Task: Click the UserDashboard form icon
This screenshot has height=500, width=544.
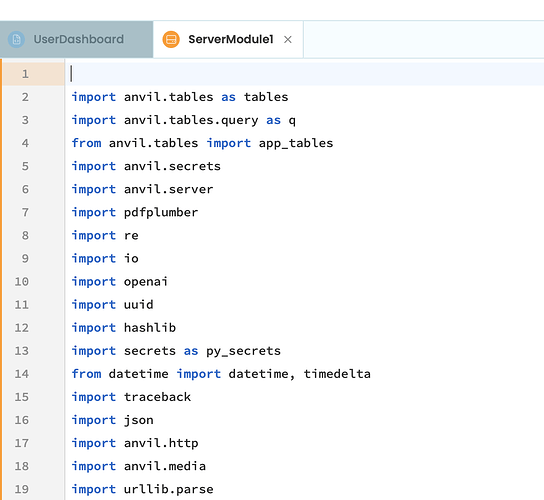Action: (x=16, y=39)
